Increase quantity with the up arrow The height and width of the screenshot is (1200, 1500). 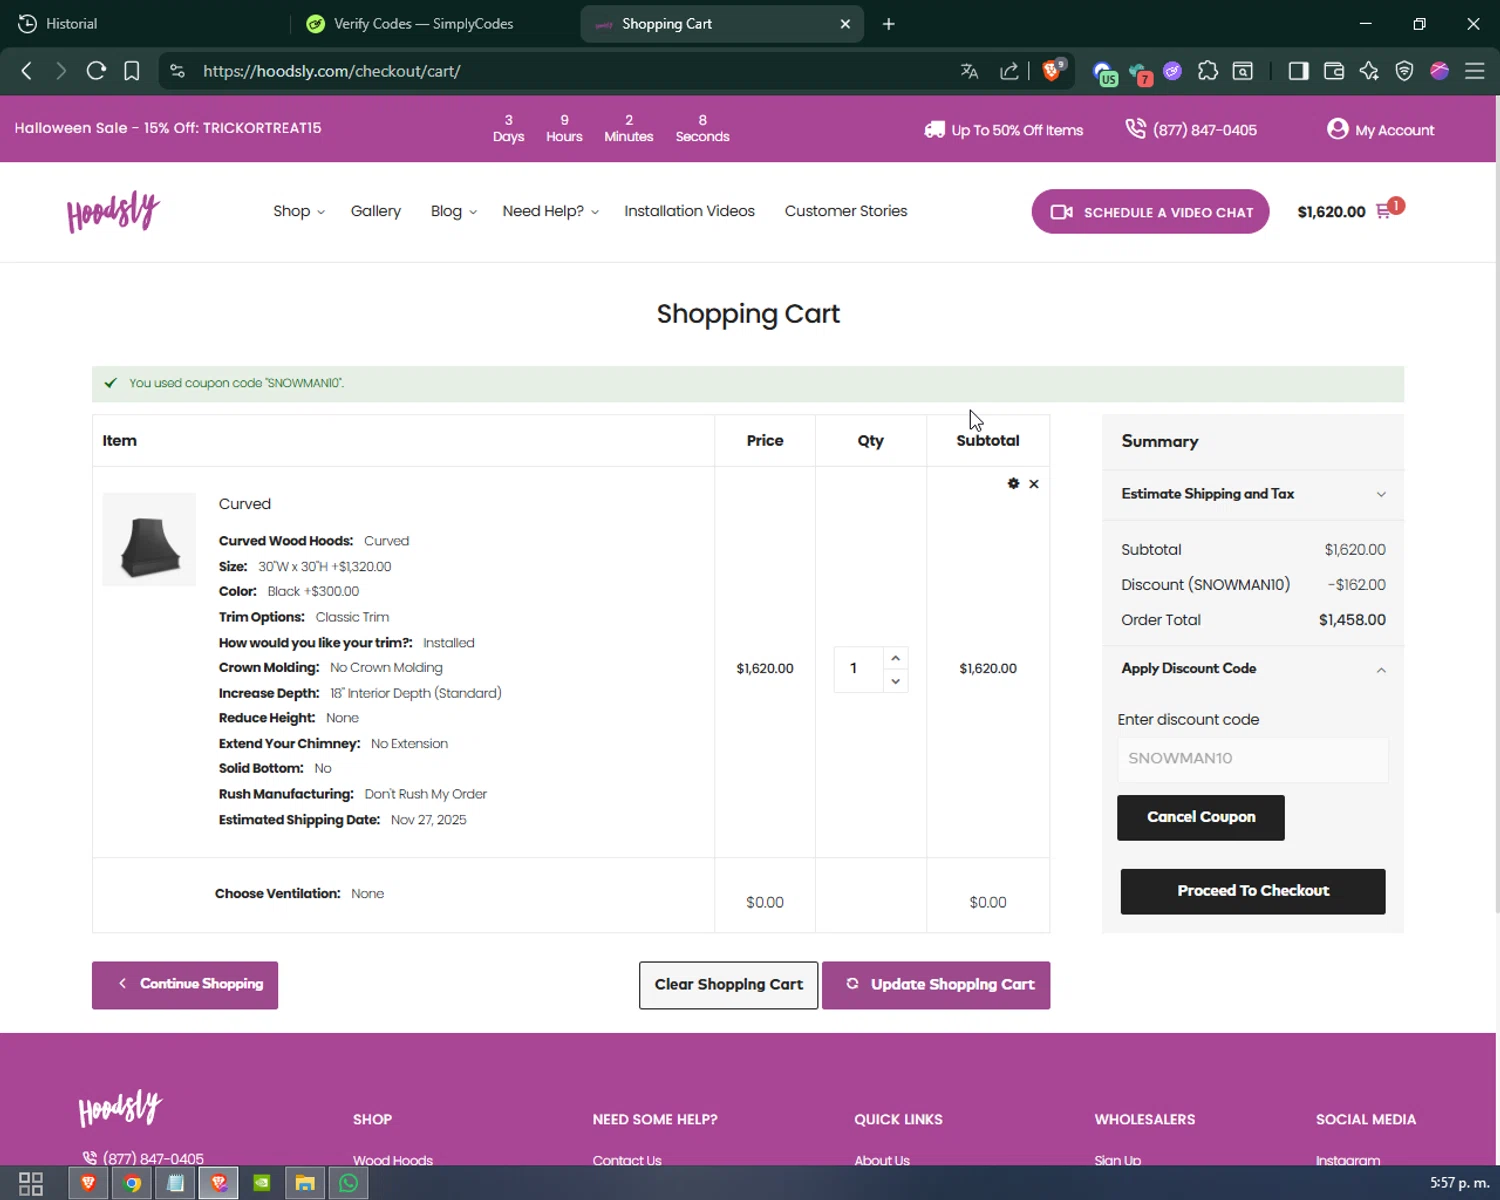(895, 658)
